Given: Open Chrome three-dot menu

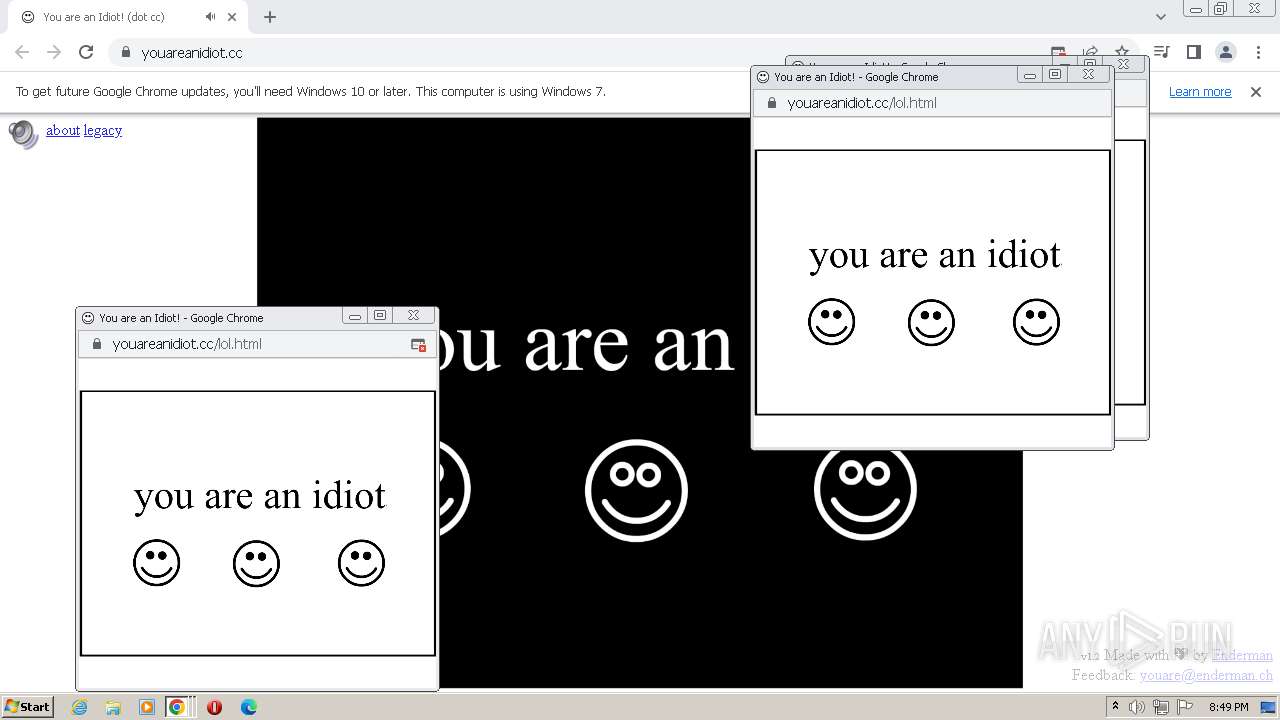Looking at the screenshot, I should [x=1258, y=52].
